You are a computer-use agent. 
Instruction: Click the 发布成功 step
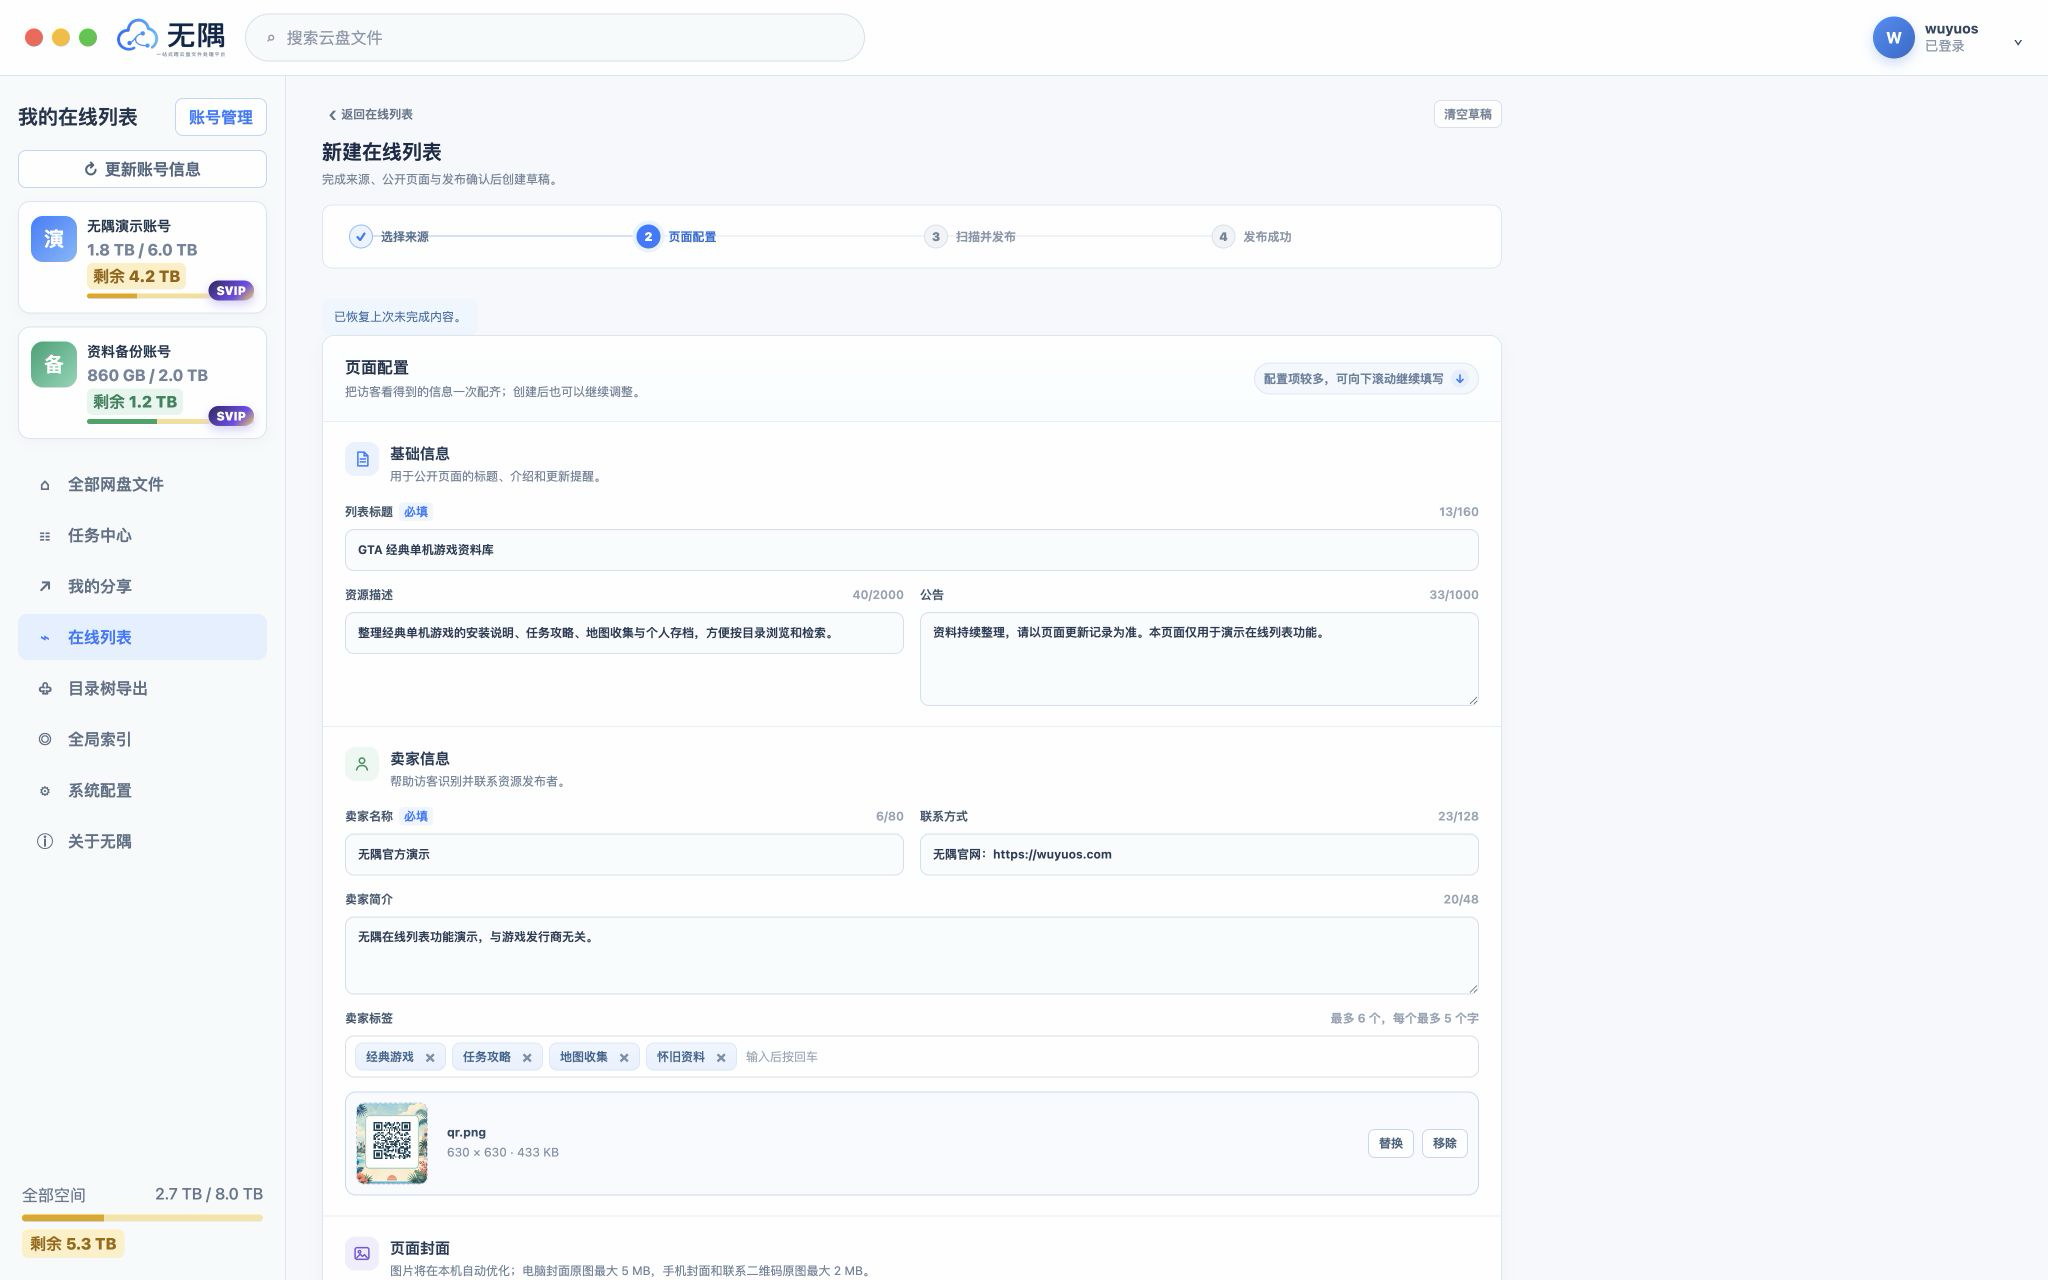tap(1252, 237)
